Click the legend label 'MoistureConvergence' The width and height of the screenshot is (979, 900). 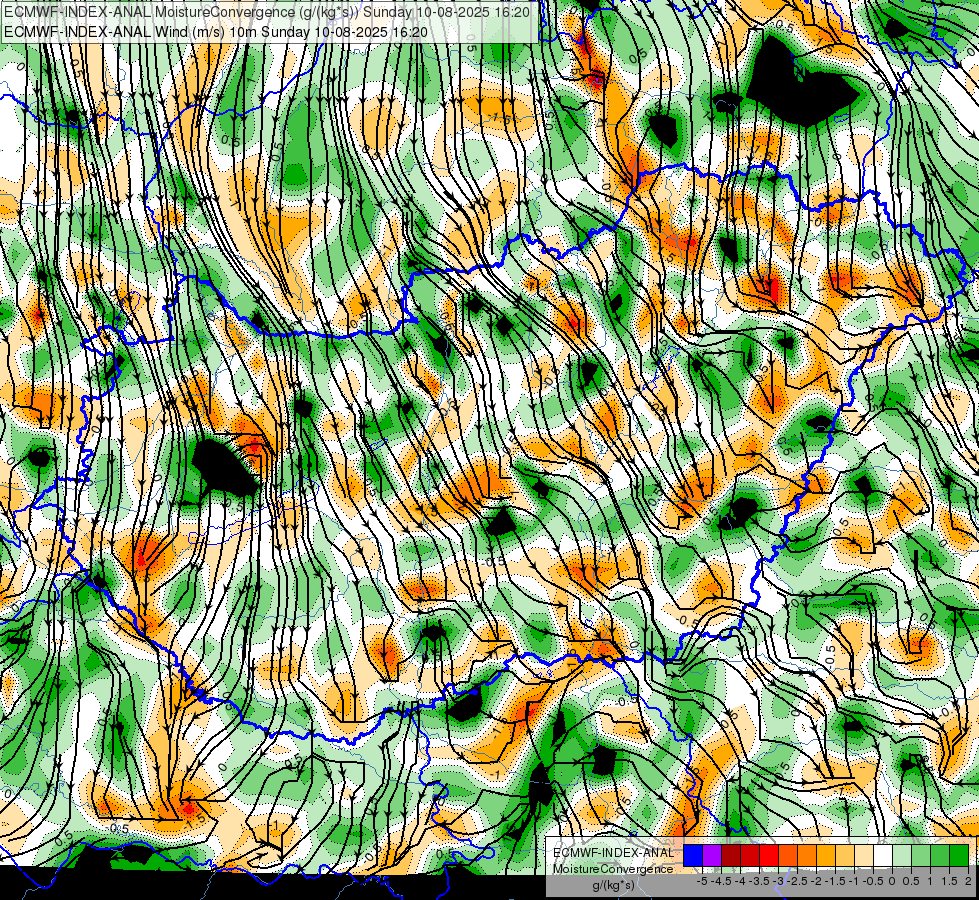pos(613,869)
